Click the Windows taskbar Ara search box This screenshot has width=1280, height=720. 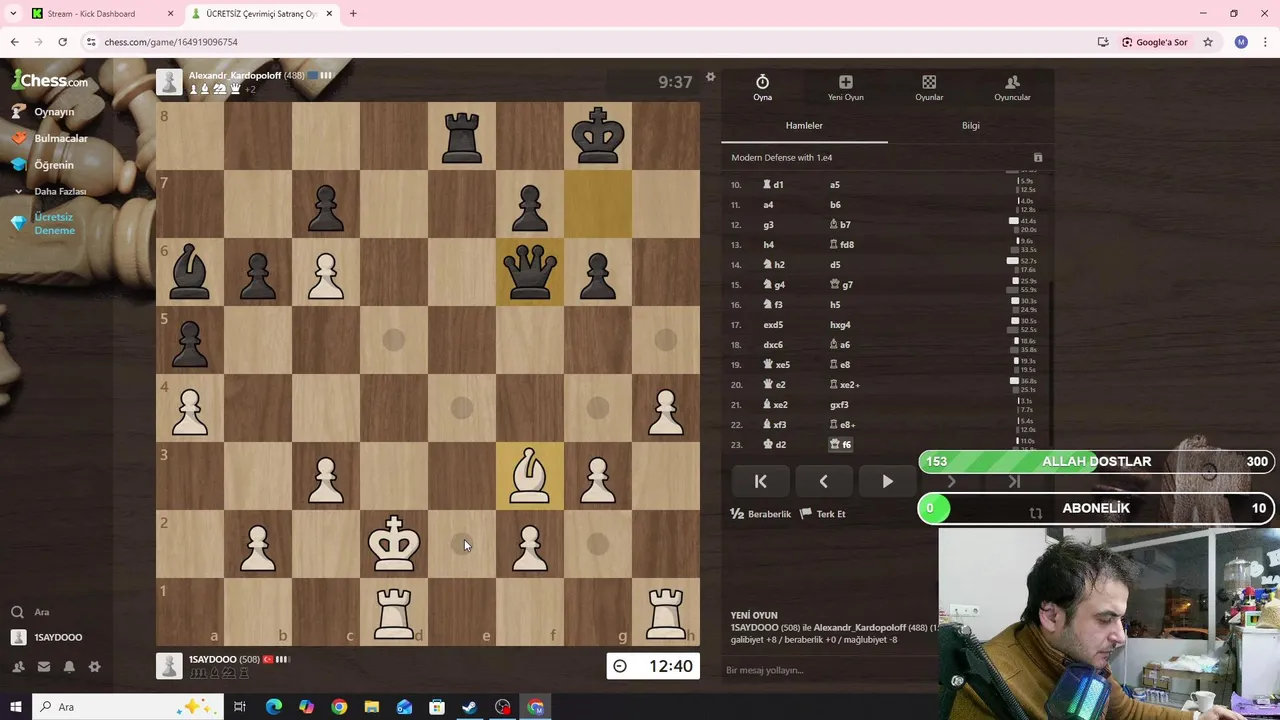click(x=128, y=707)
